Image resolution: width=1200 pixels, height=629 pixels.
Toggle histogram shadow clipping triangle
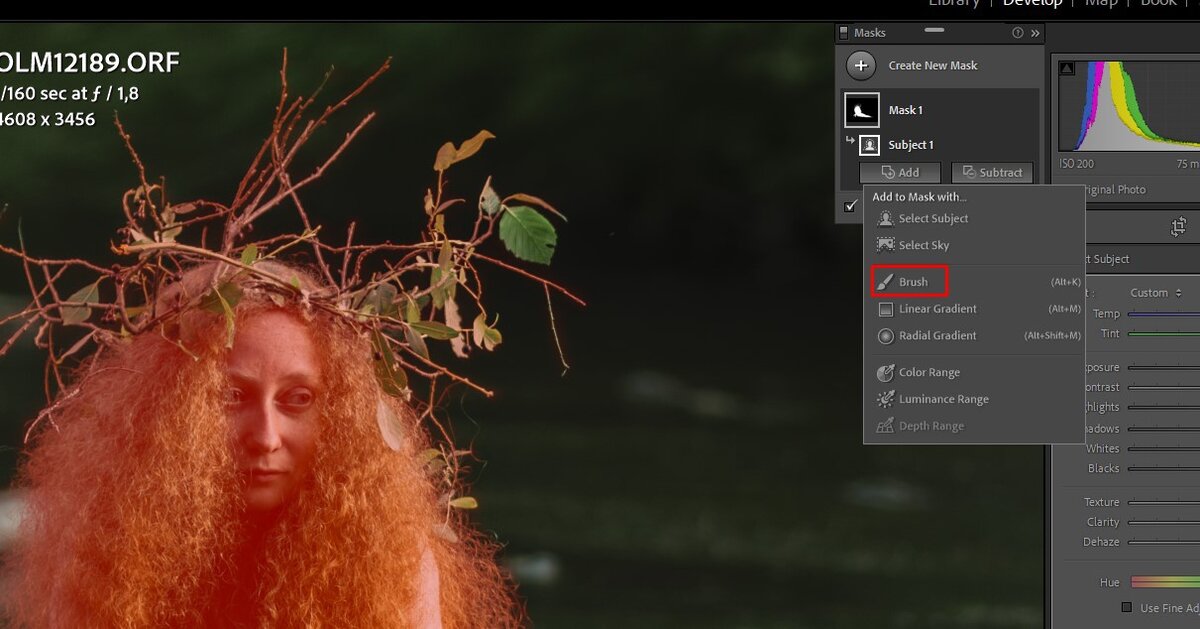tap(1067, 68)
